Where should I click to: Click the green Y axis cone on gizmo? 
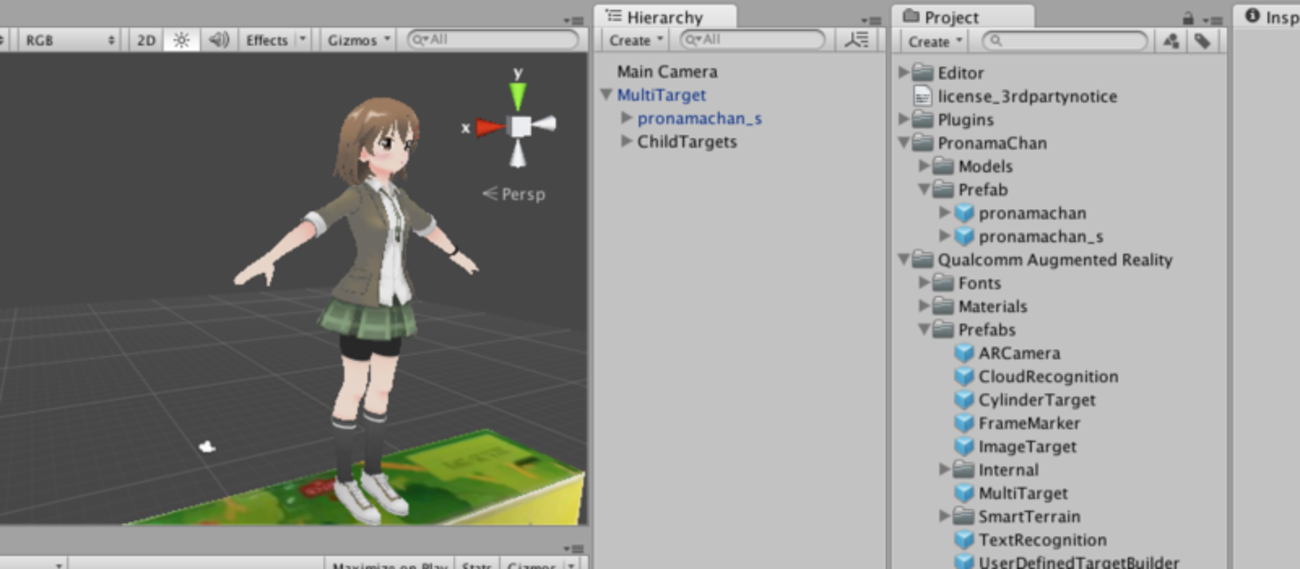coord(517,95)
